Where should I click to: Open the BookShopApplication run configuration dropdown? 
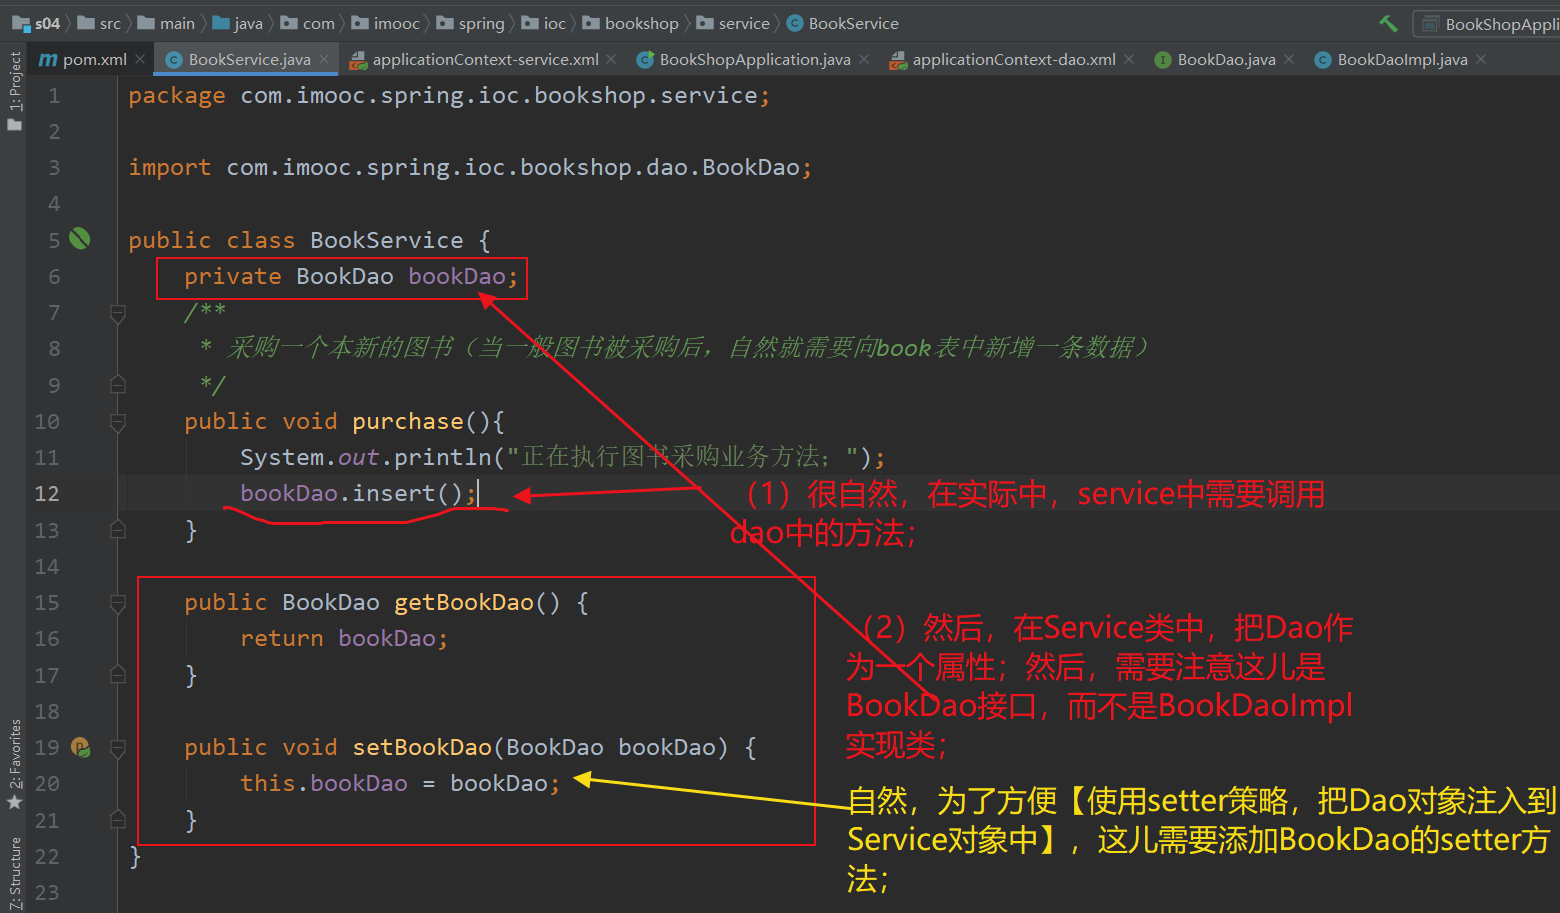[x=1489, y=22]
